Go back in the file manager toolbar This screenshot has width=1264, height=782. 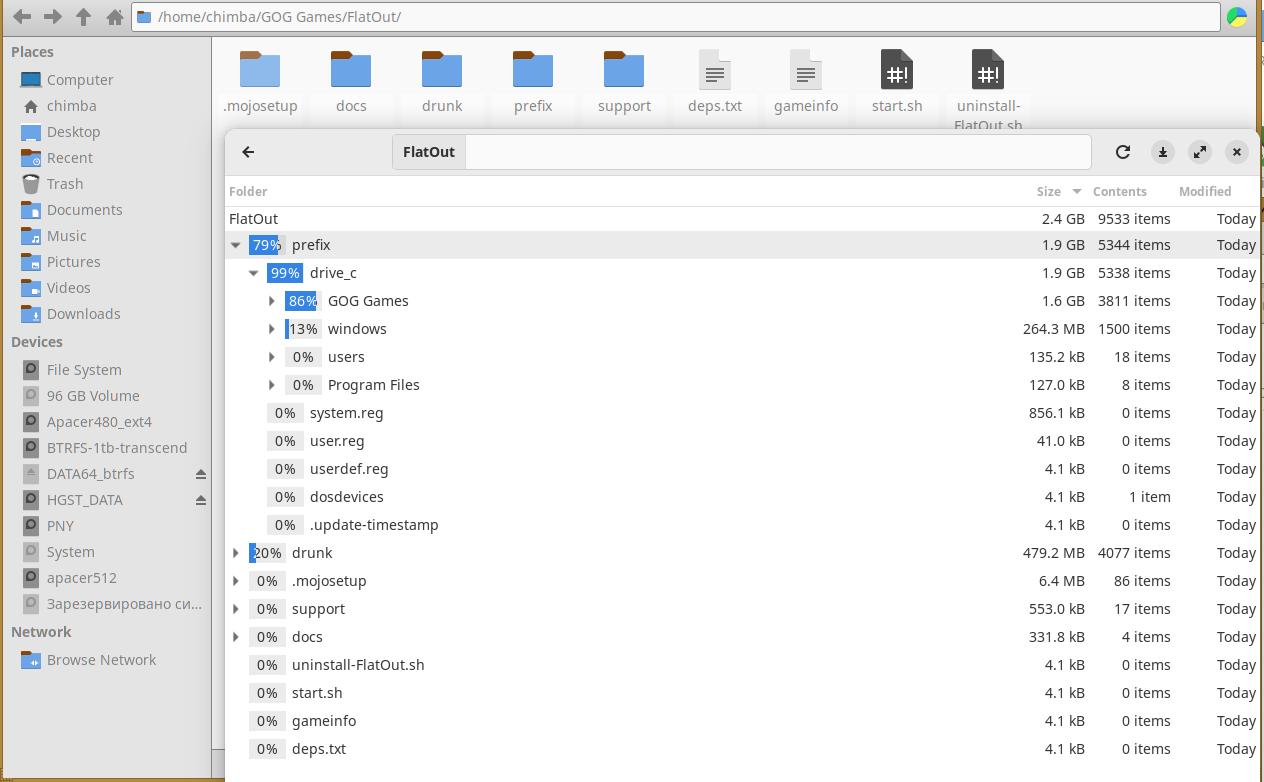tap(22, 17)
